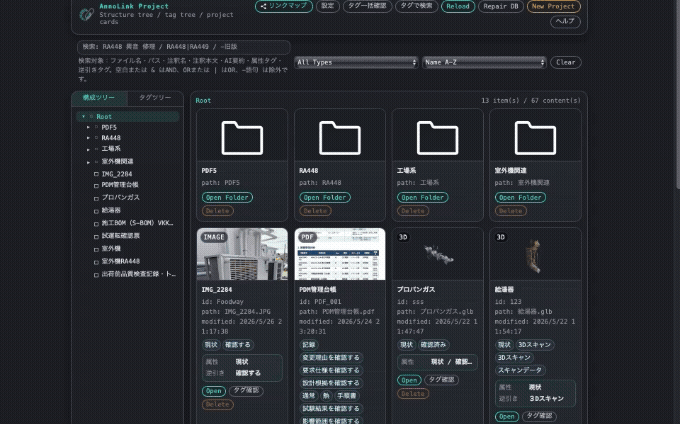Open the ヘルプ help button
Viewport: 680px width, 424px height.
coord(565,21)
